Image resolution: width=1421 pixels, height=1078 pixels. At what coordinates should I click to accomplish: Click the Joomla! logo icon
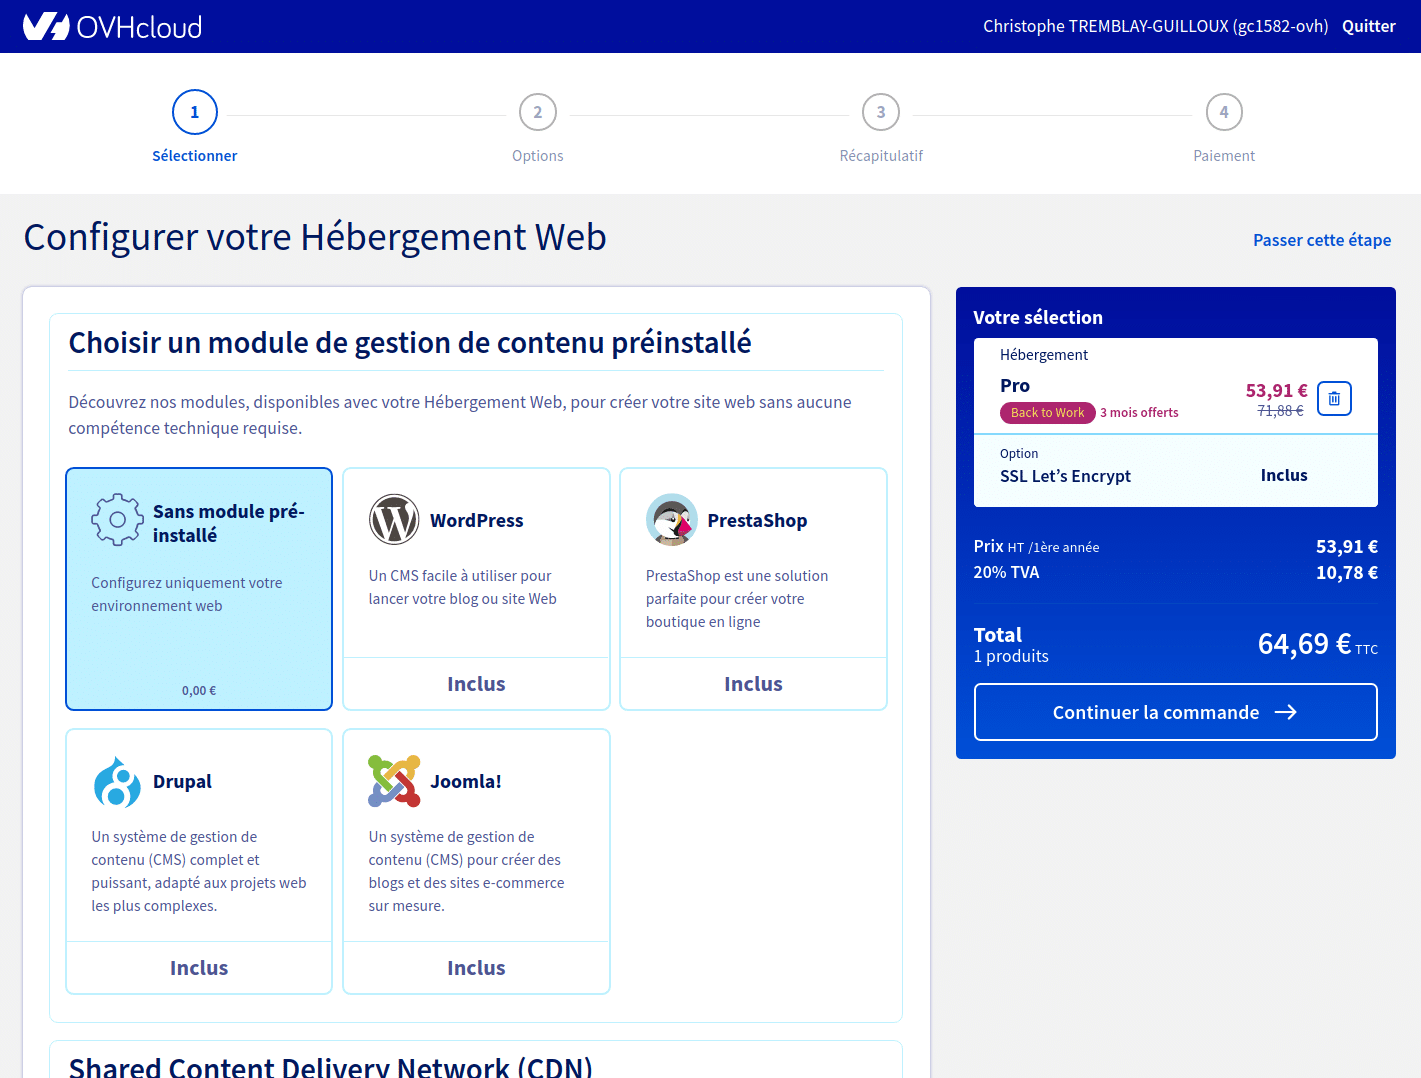(394, 781)
